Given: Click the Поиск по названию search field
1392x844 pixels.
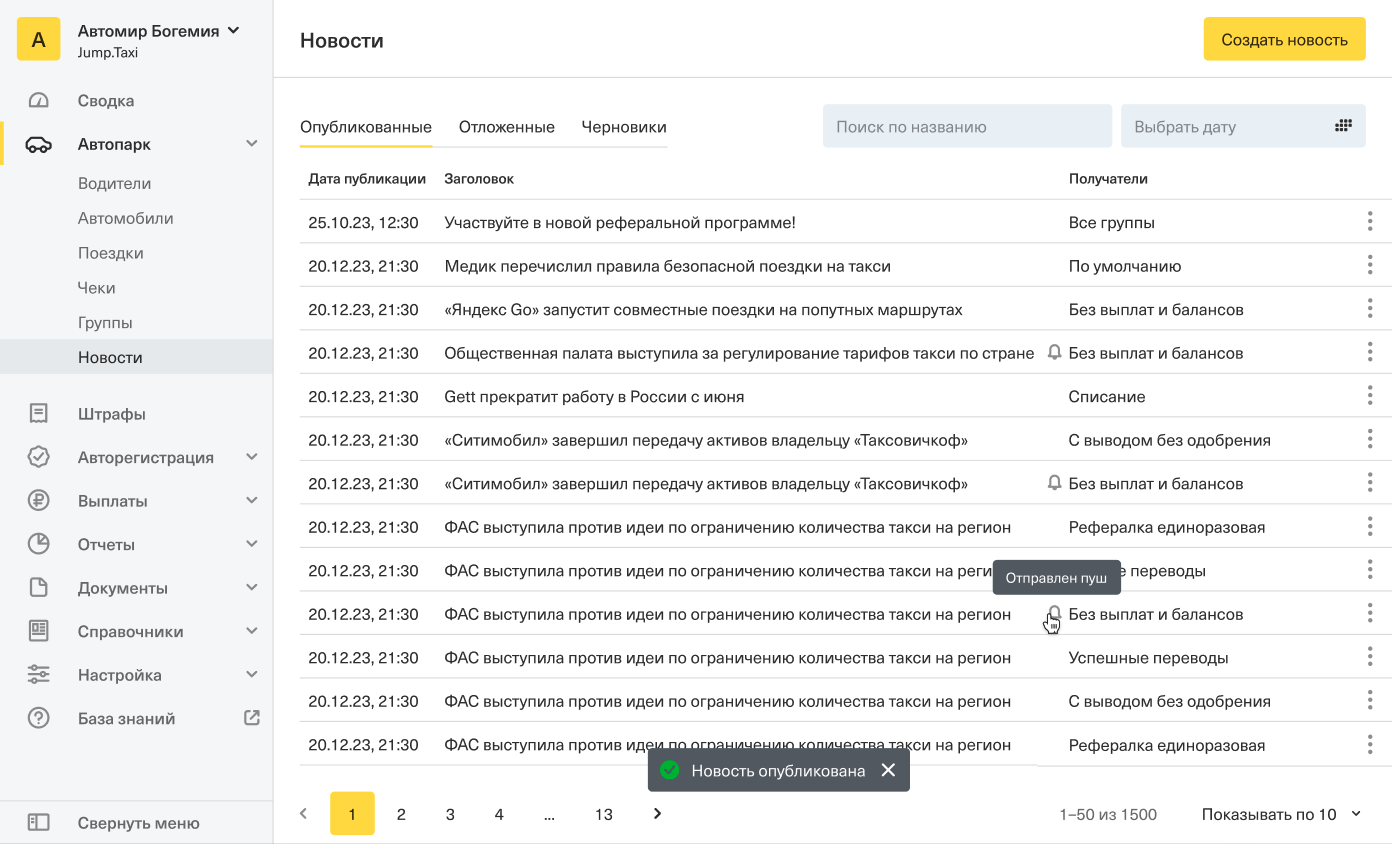Looking at the screenshot, I should (967, 127).
